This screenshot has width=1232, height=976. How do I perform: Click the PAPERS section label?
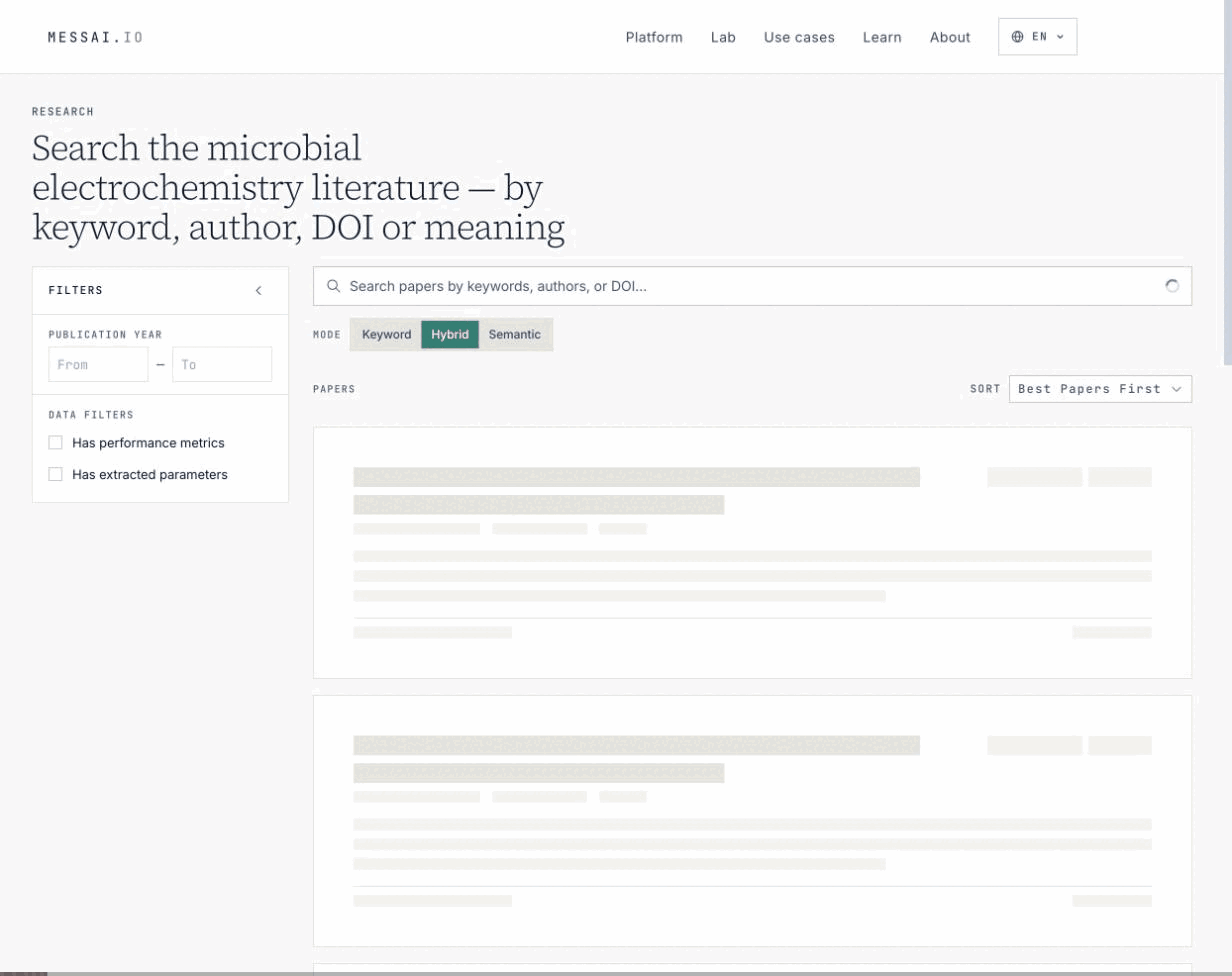[334, 389]
